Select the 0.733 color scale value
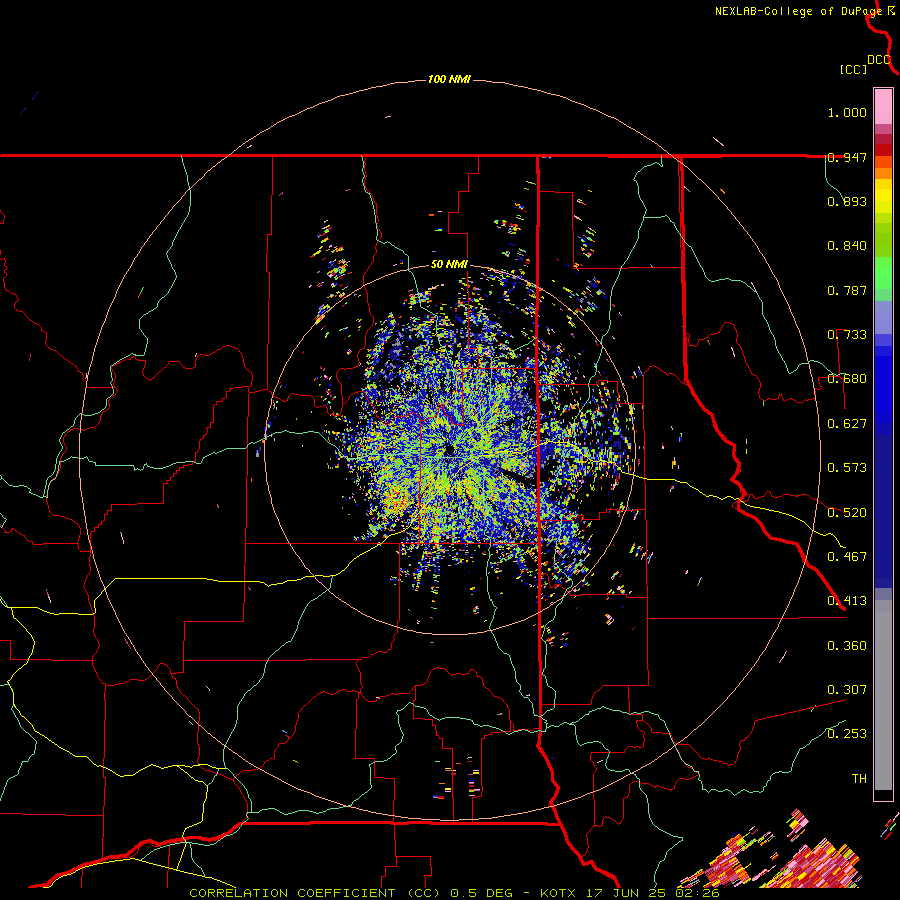The width and height of the screenshot is (900, 900). [x=847, y=335]
